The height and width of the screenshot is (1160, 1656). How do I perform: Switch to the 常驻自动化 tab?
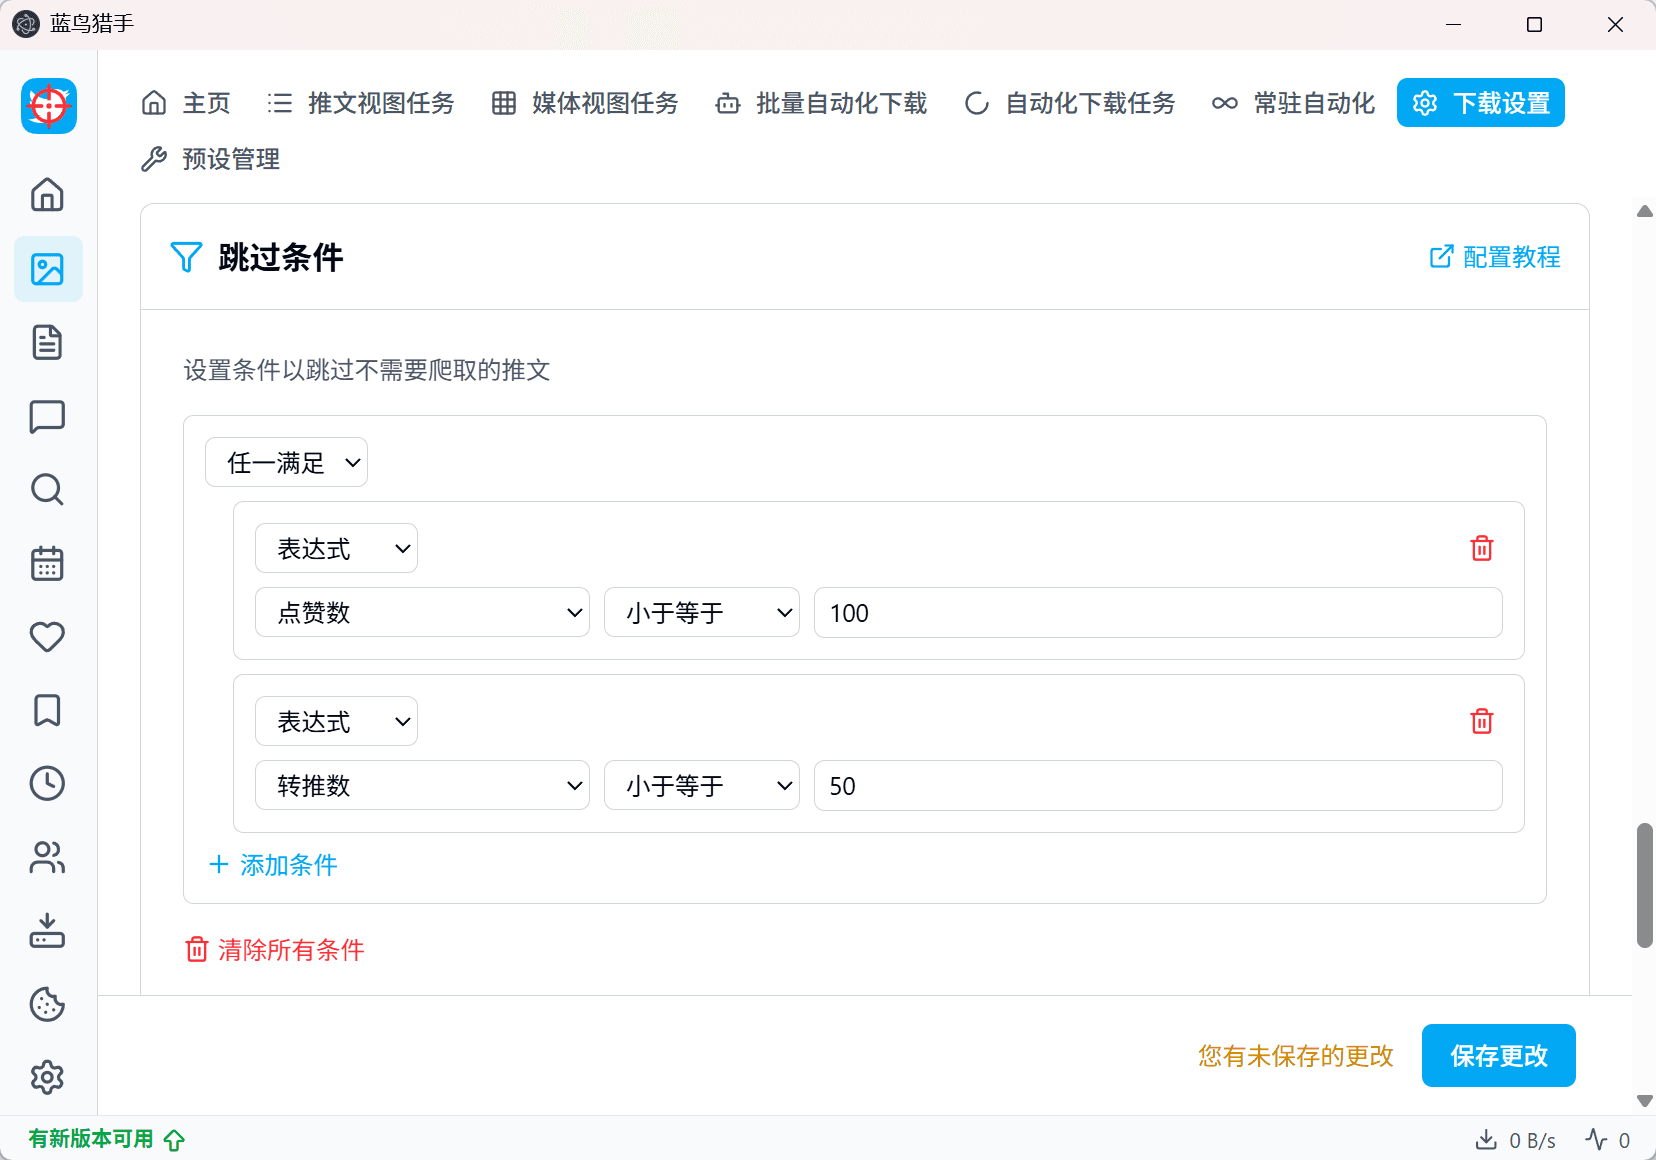(1294, 103)
